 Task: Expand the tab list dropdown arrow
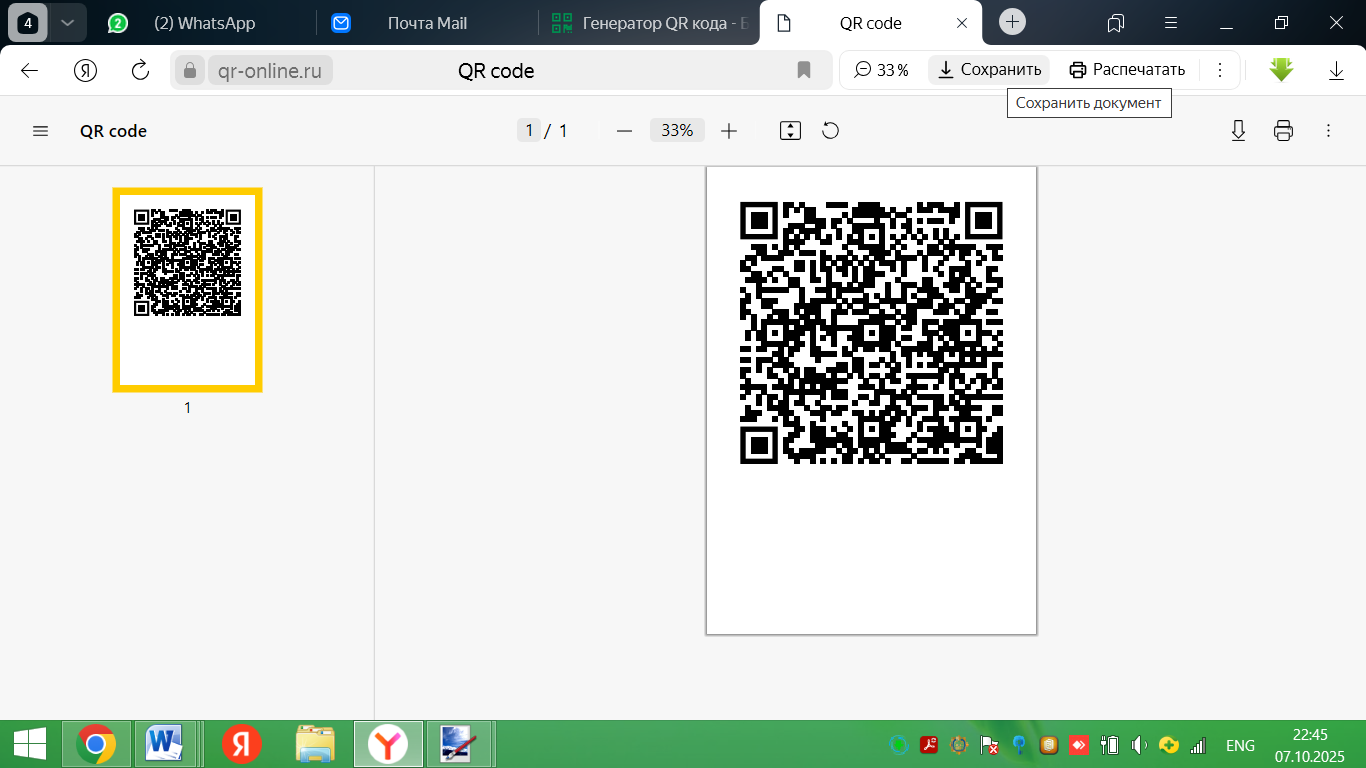click(x=67, y=22)
